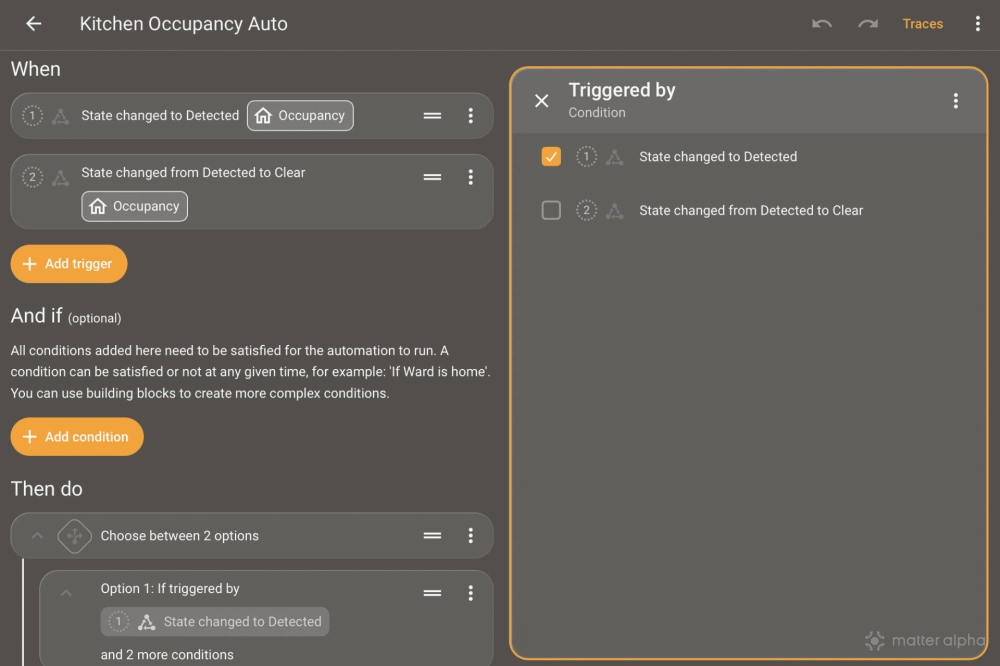
Task: Go back with the arrow icon
Action: point(33,24)
